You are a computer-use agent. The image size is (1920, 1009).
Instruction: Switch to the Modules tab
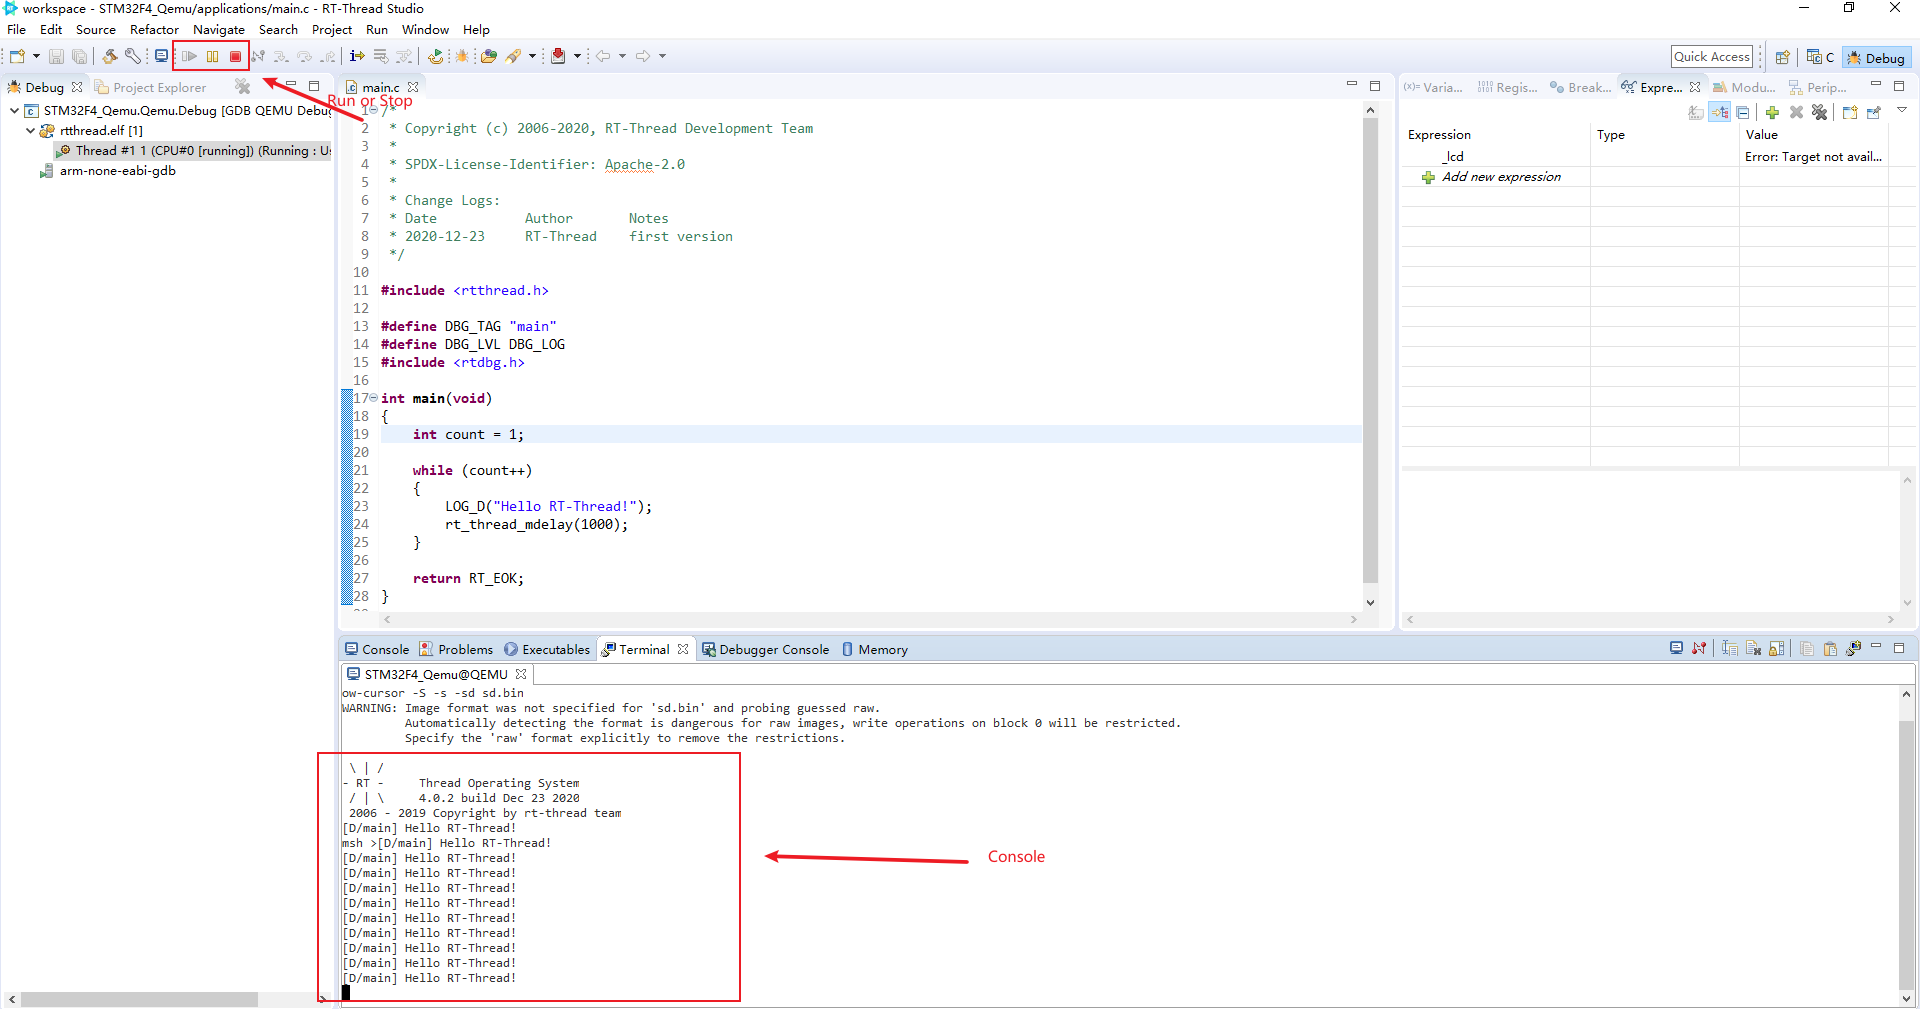[x=1744, y=88]
